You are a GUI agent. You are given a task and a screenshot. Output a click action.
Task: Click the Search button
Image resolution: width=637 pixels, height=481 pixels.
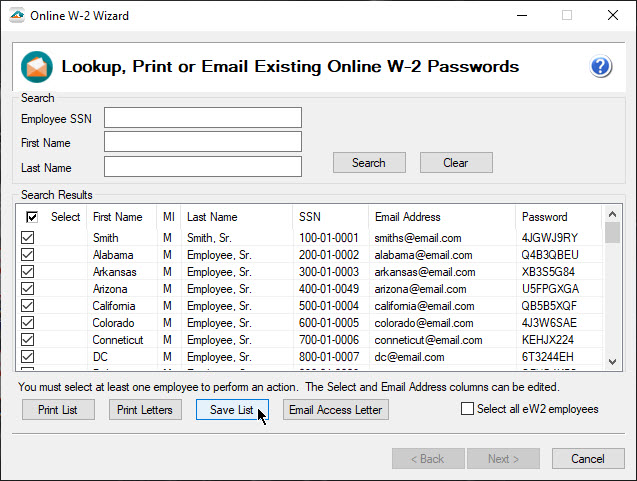pos(368,163)
